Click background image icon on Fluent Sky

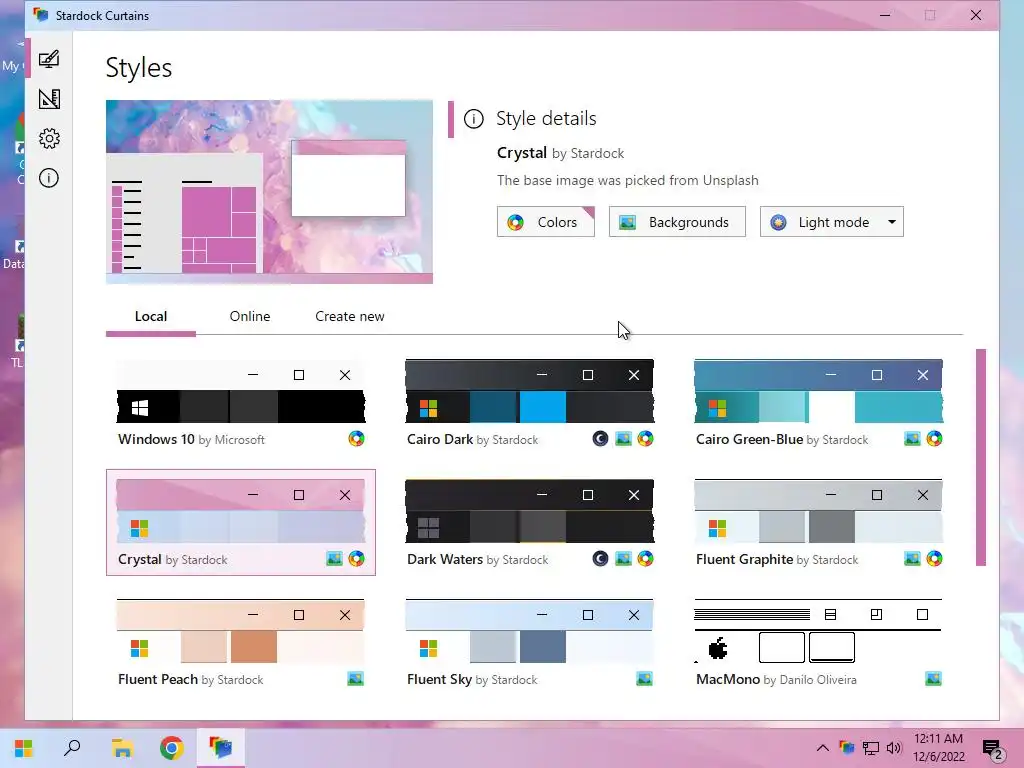(644, 679)
